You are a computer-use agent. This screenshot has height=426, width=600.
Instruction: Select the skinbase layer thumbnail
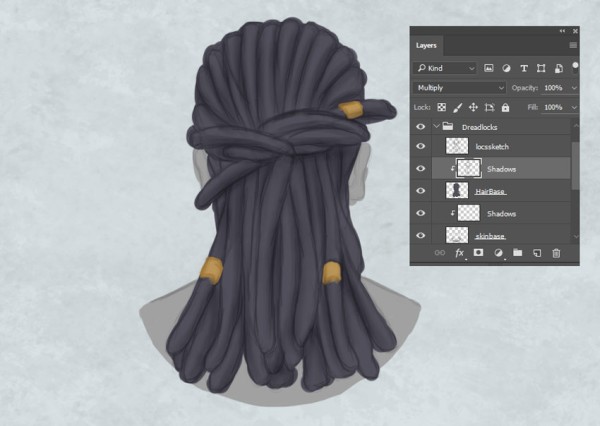tap(457, 235)
